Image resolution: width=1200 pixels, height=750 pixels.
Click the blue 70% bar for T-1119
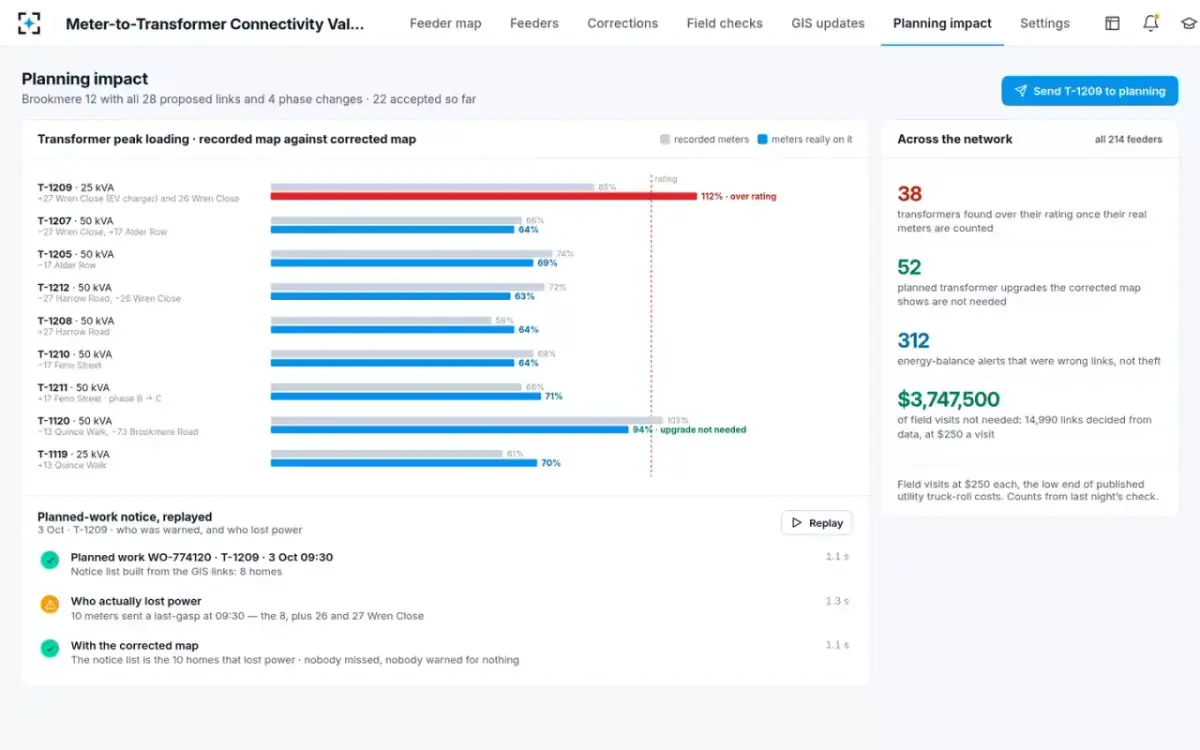403,463
